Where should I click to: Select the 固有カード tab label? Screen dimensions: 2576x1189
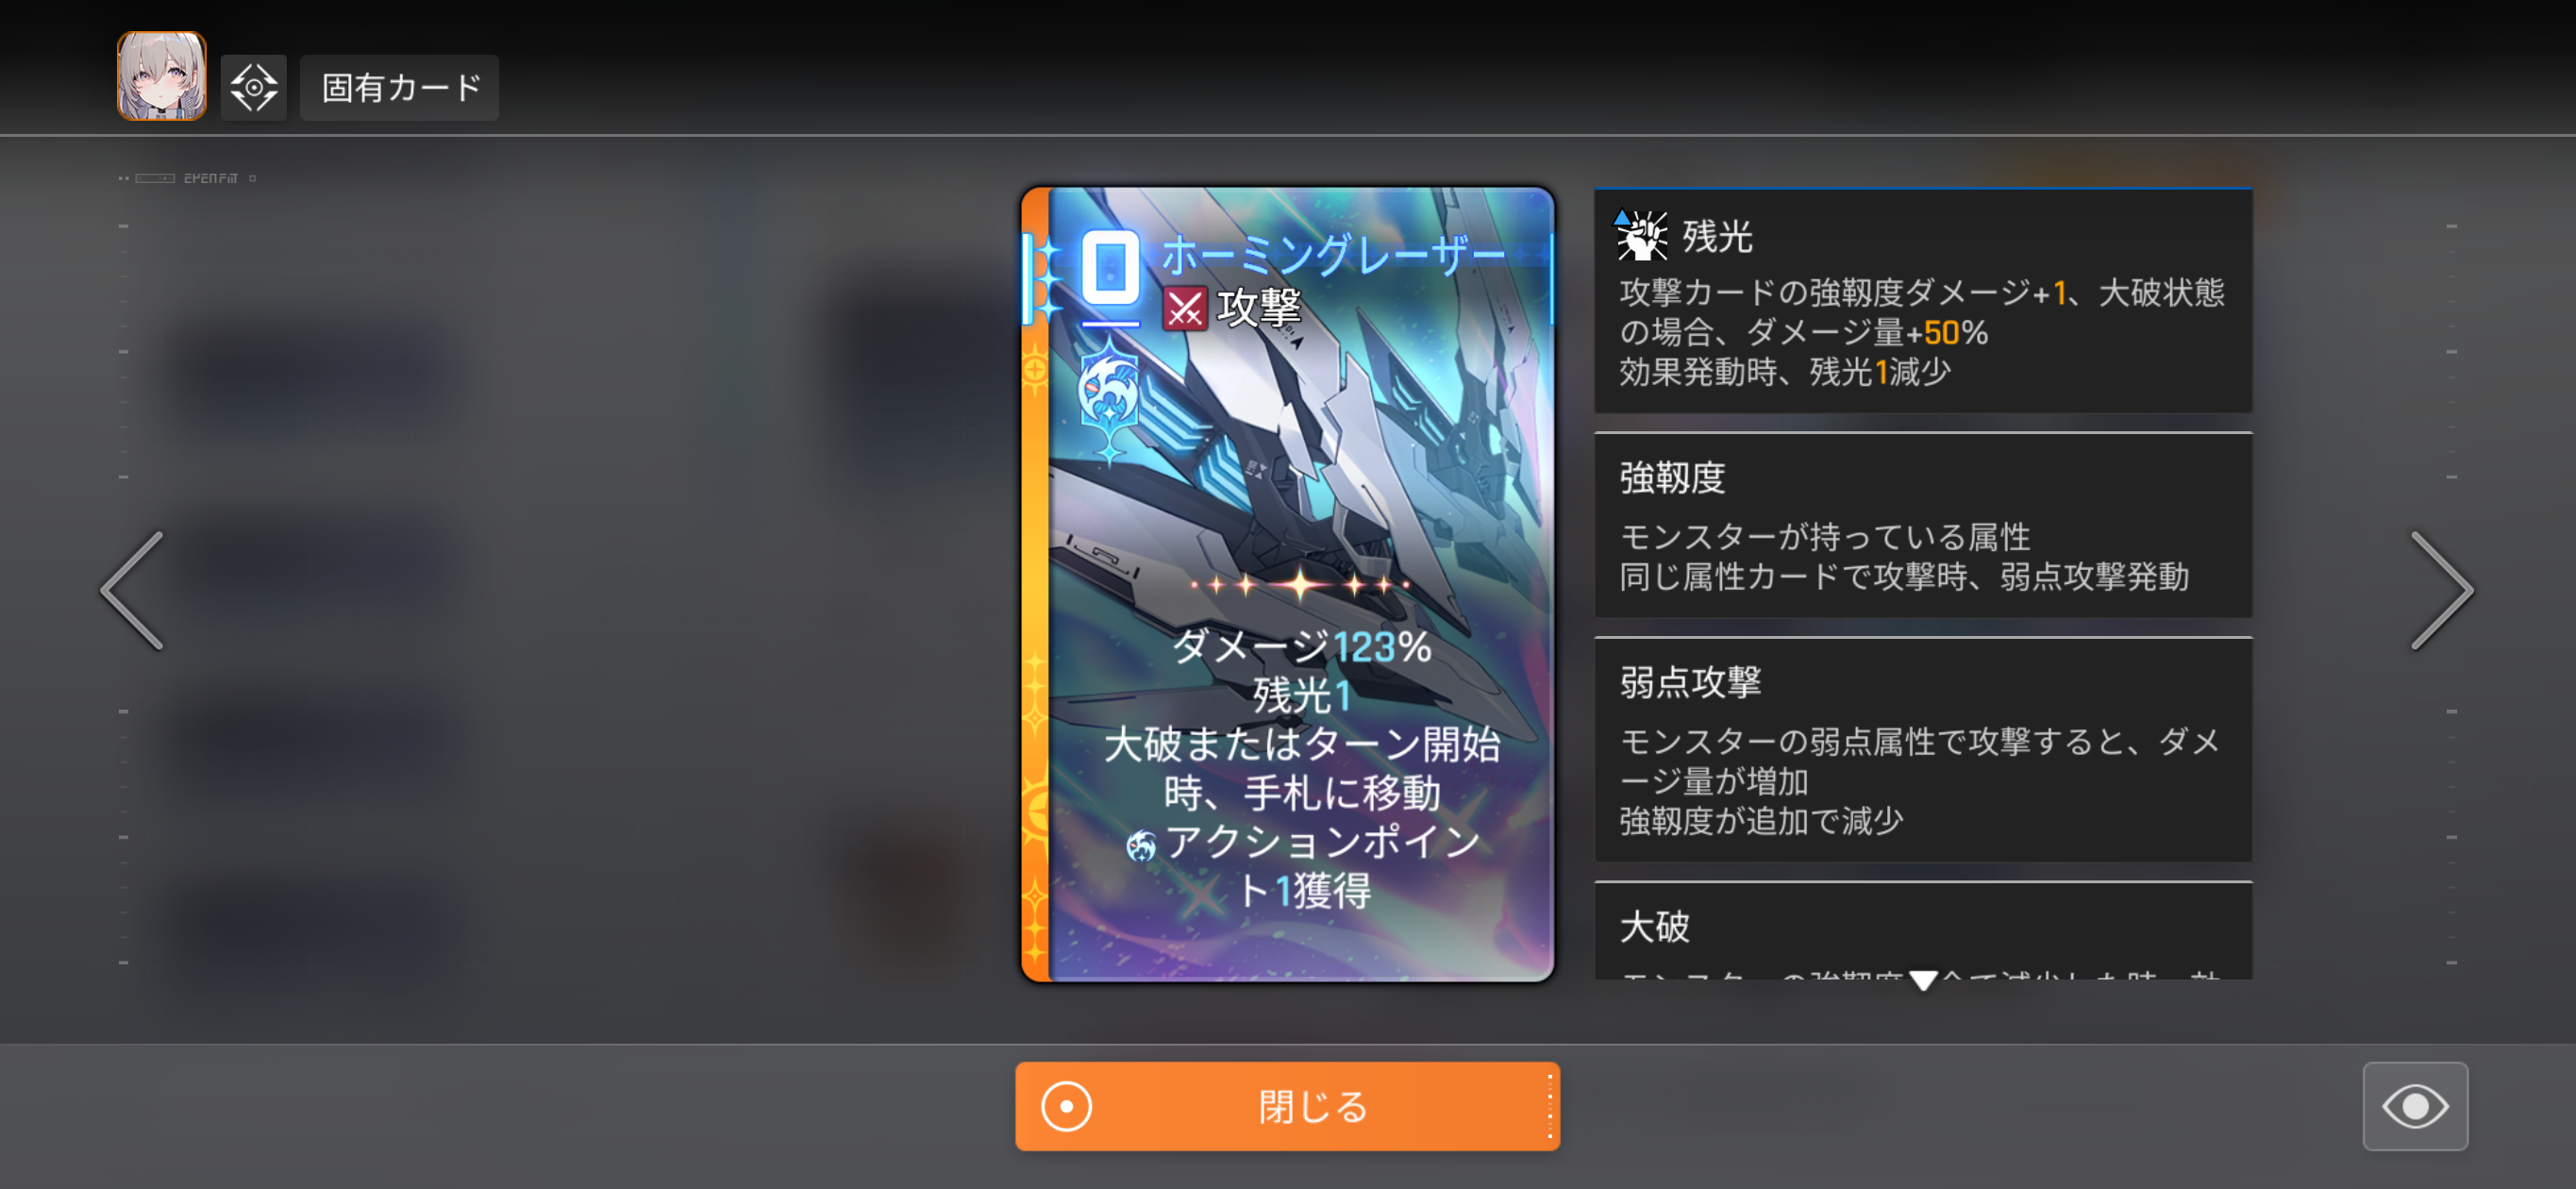(400, 88)
